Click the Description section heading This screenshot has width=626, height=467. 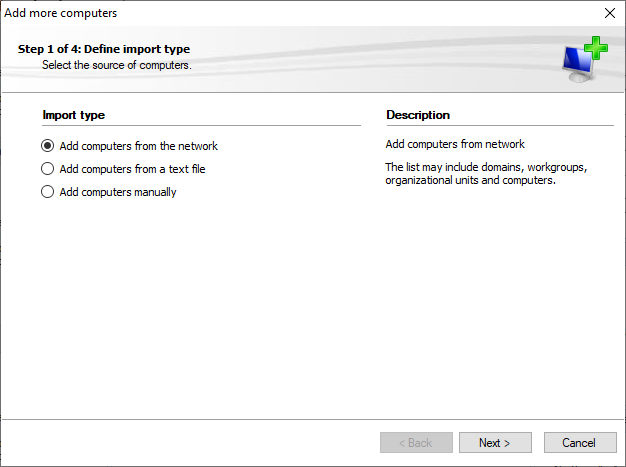point(418,115)
